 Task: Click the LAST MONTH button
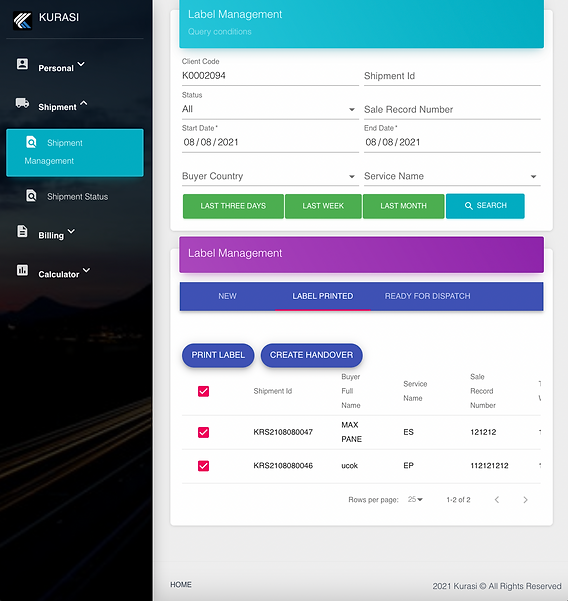(x=403, y=206)
